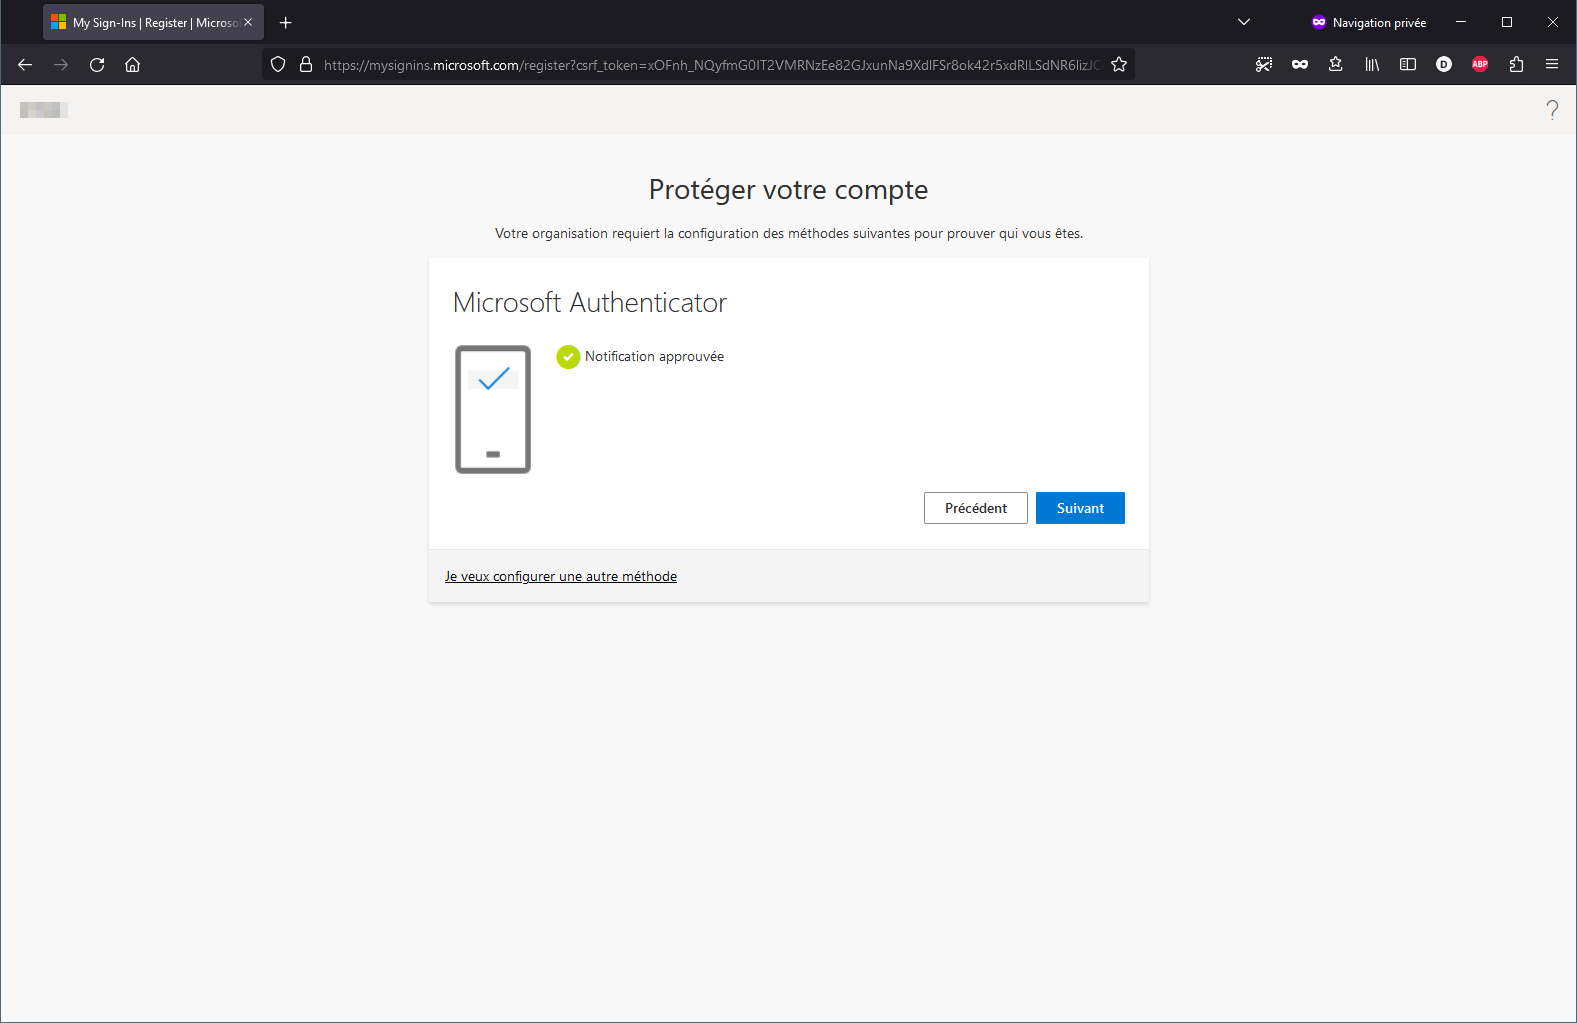Maximize the browser window

[x=1507, y=22]
